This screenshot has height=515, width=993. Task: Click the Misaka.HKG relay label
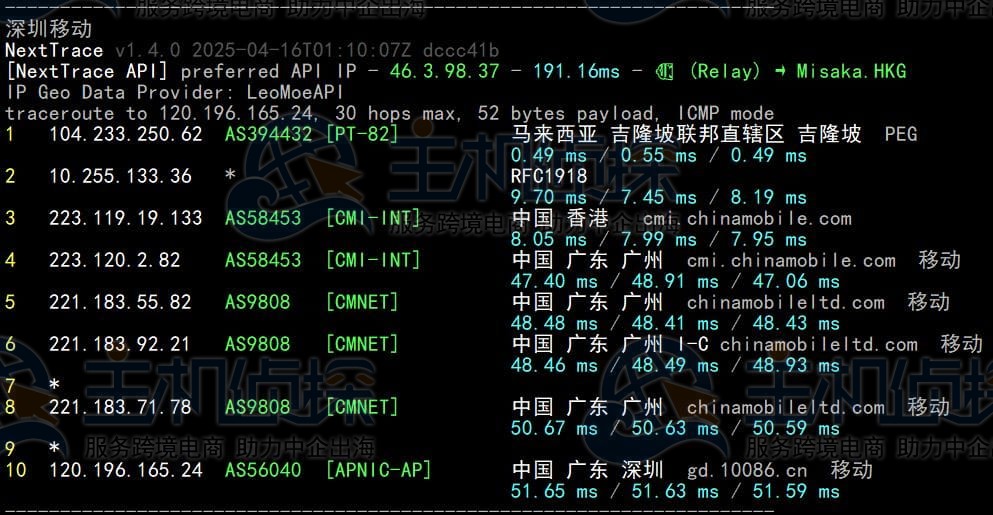(x=851, y=71)
